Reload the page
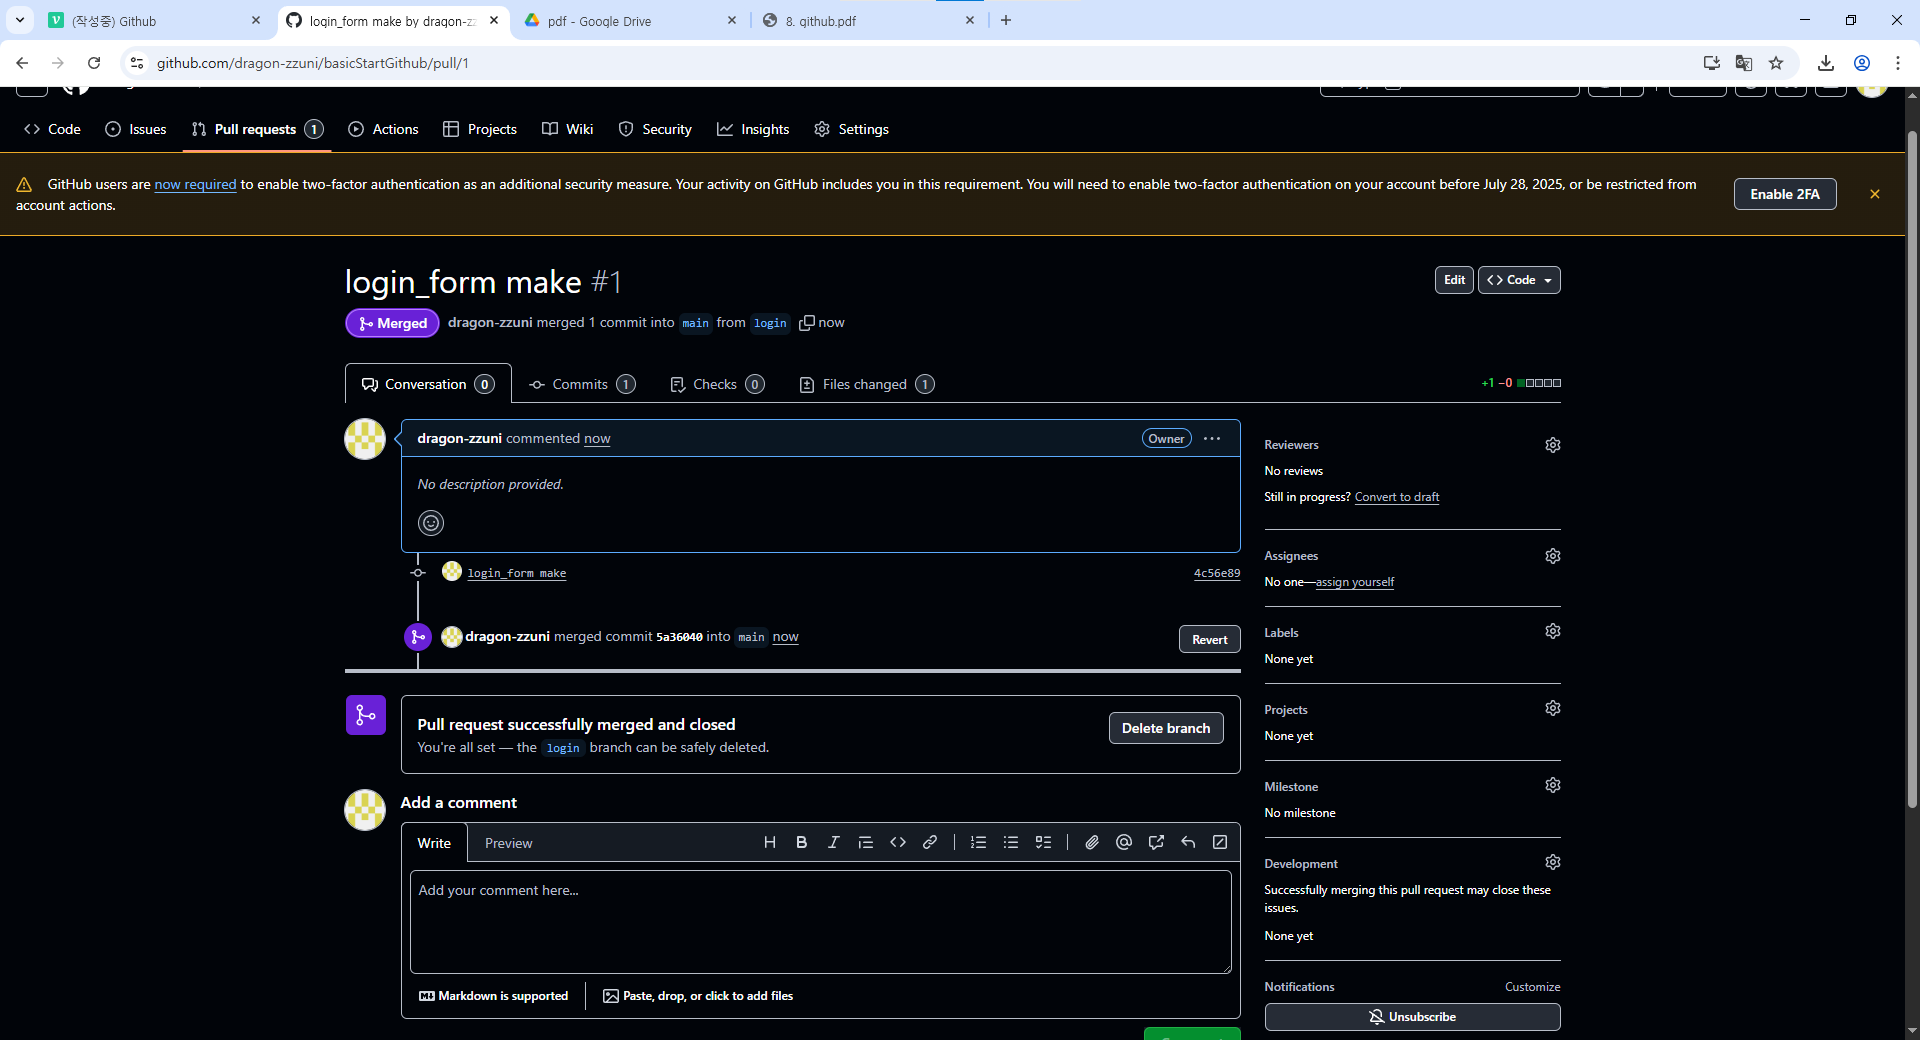 [94, 63]
